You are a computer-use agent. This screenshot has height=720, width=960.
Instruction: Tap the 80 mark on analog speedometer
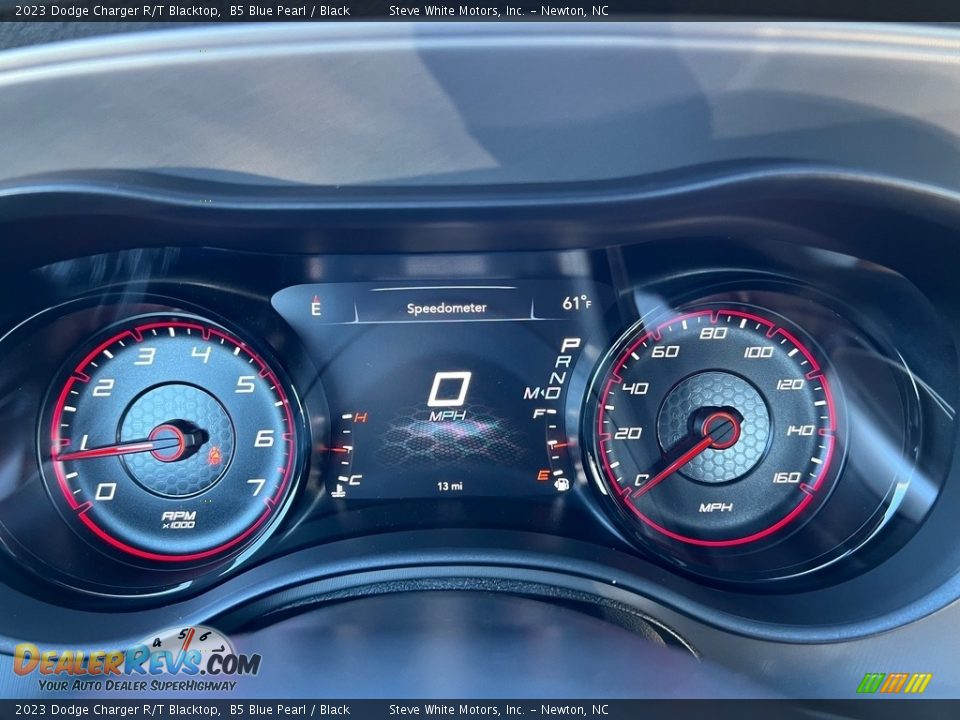coord(713,333)
